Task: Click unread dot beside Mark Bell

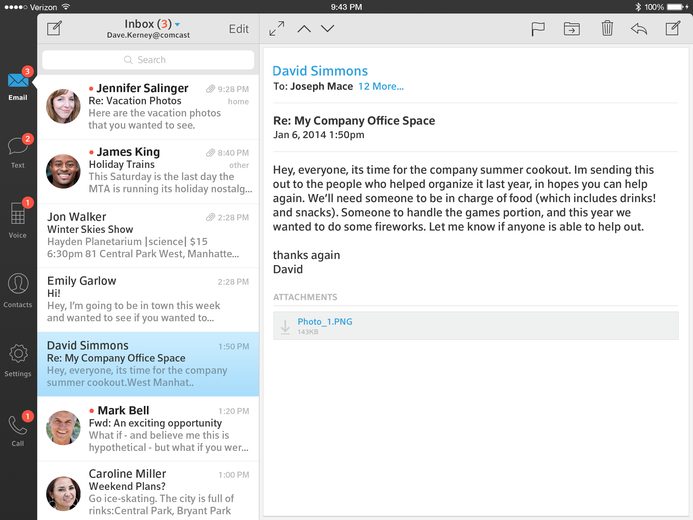Action: click(91, 410)
